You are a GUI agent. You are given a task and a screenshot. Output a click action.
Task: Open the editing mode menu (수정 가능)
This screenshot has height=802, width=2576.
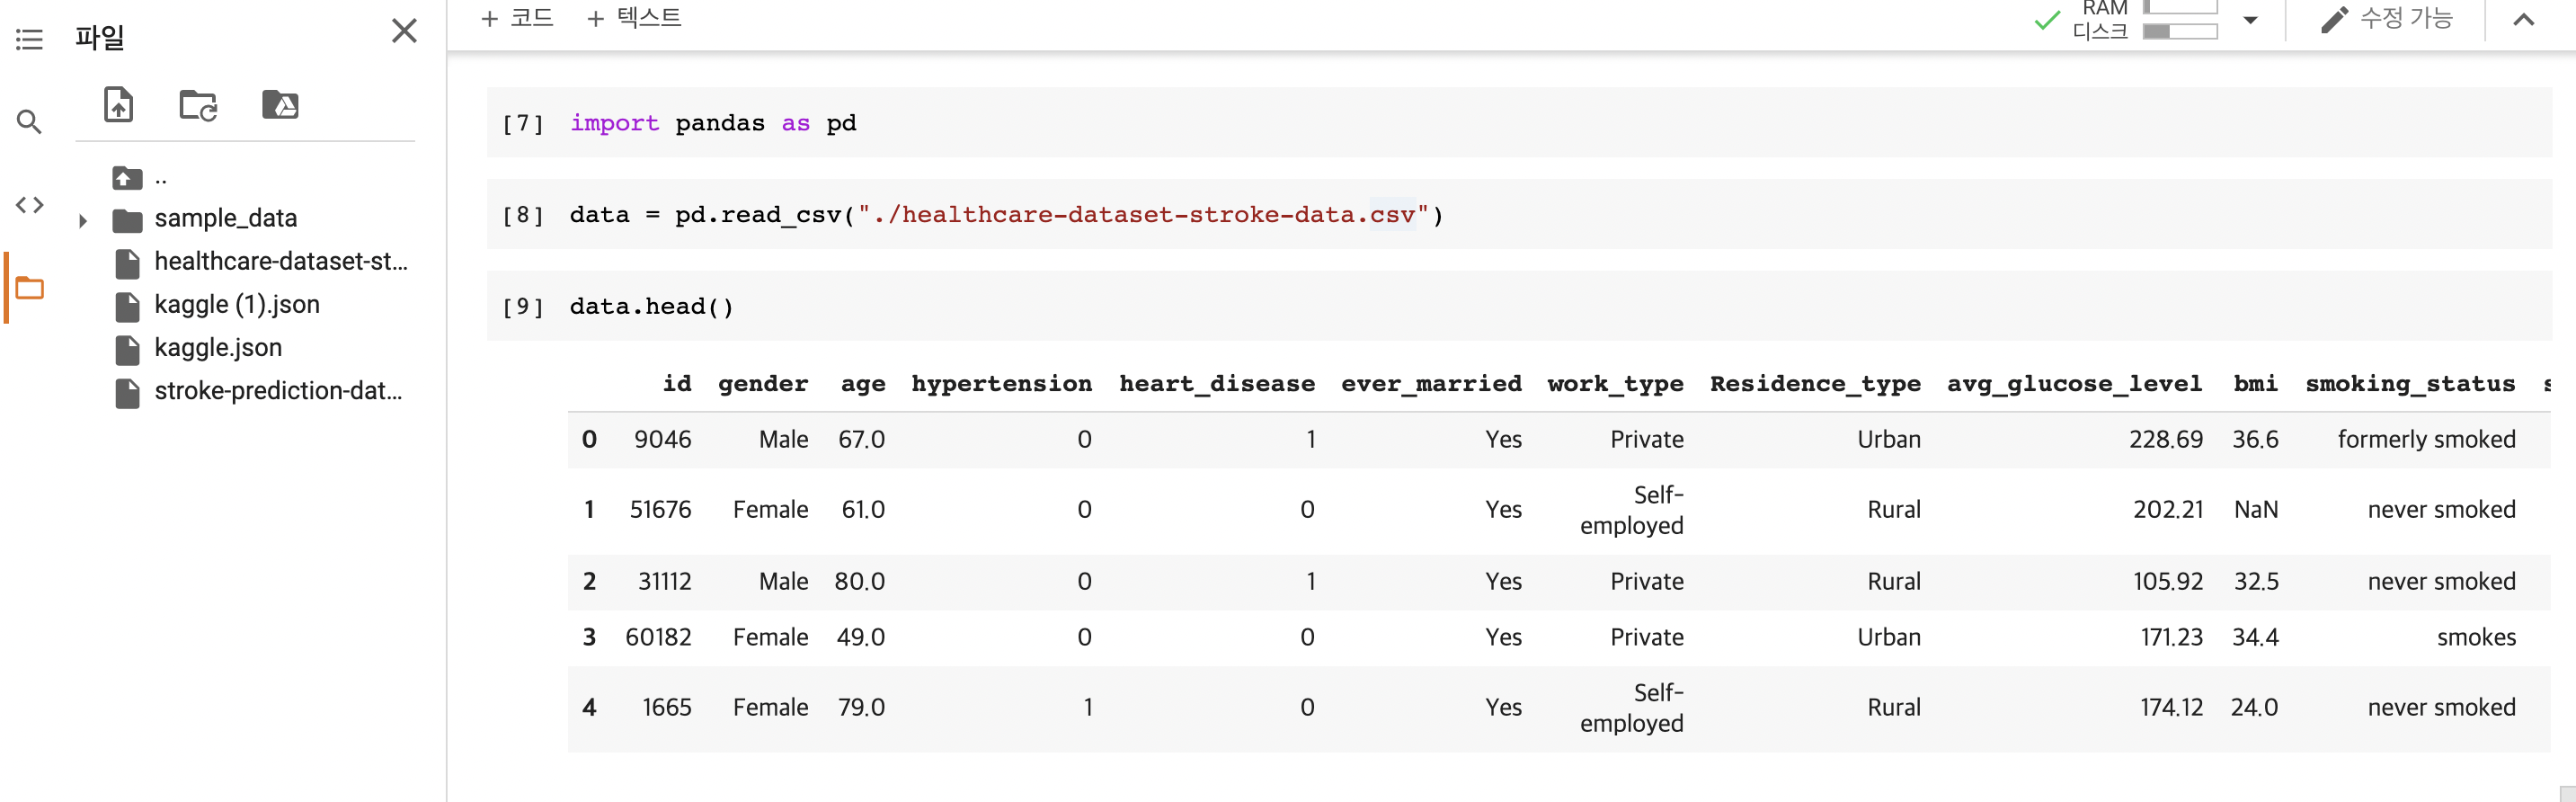click(2386, 19)
